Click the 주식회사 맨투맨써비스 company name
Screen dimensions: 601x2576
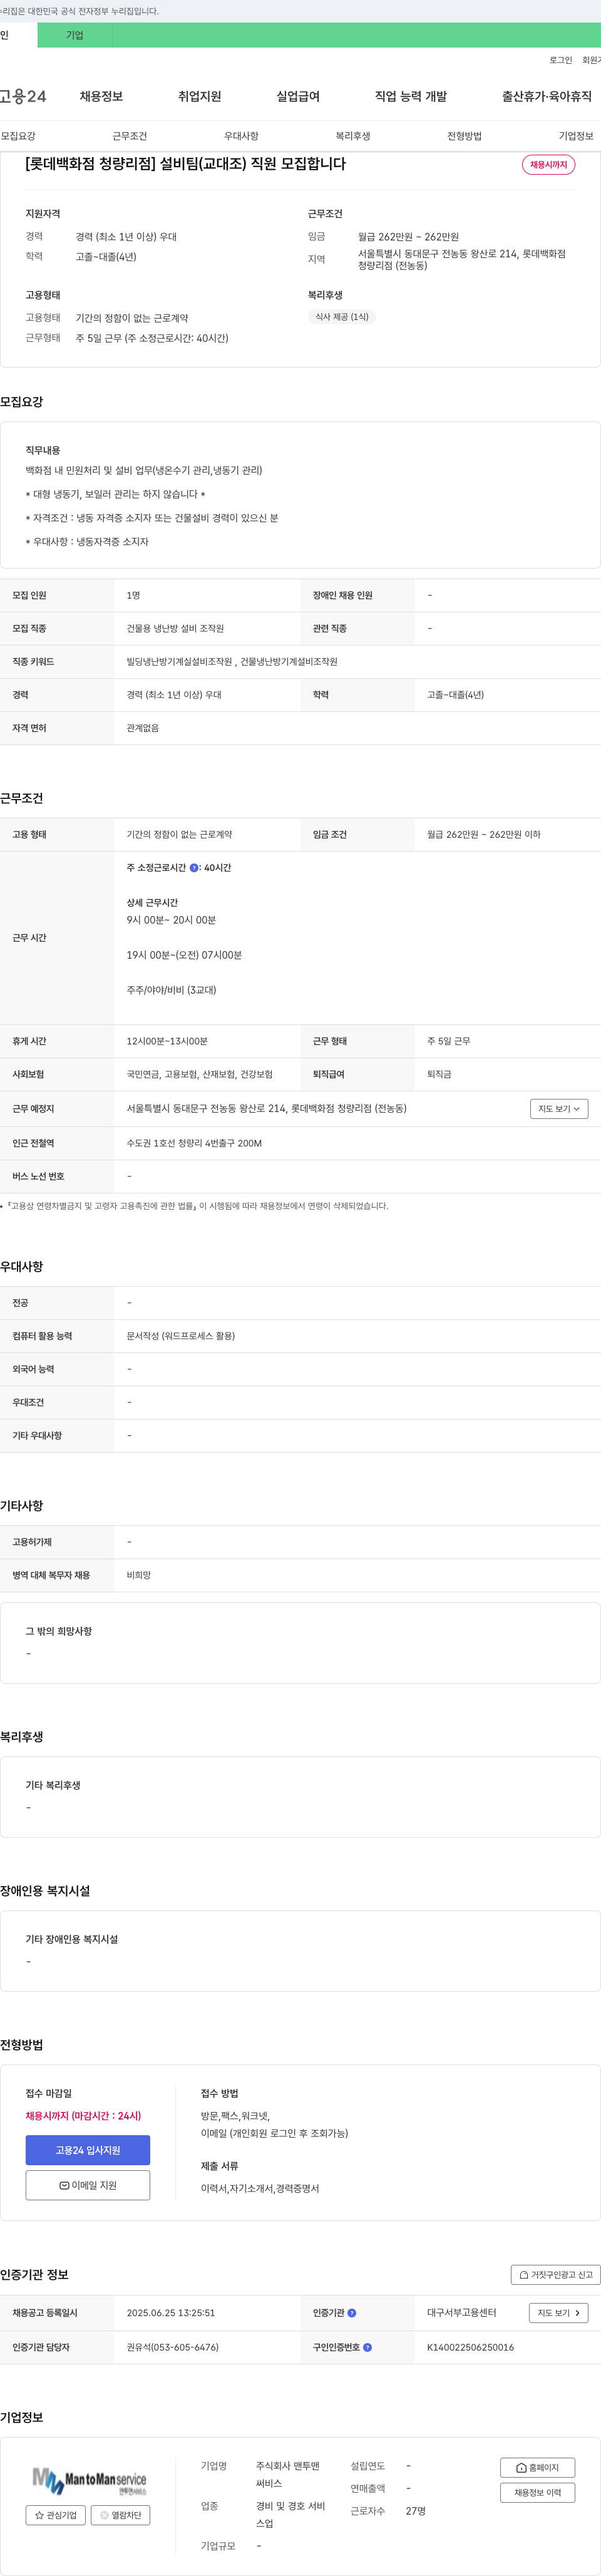coord(288,2475)
